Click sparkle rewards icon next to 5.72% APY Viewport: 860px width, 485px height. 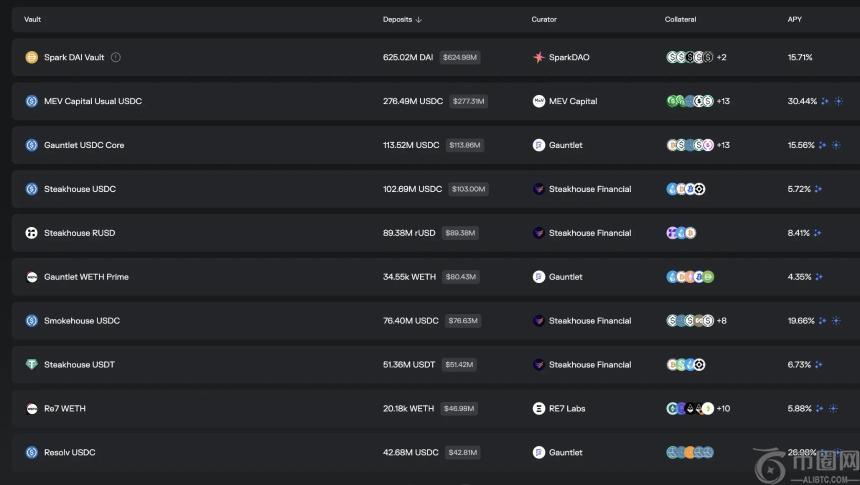click(x=818, y=189)
